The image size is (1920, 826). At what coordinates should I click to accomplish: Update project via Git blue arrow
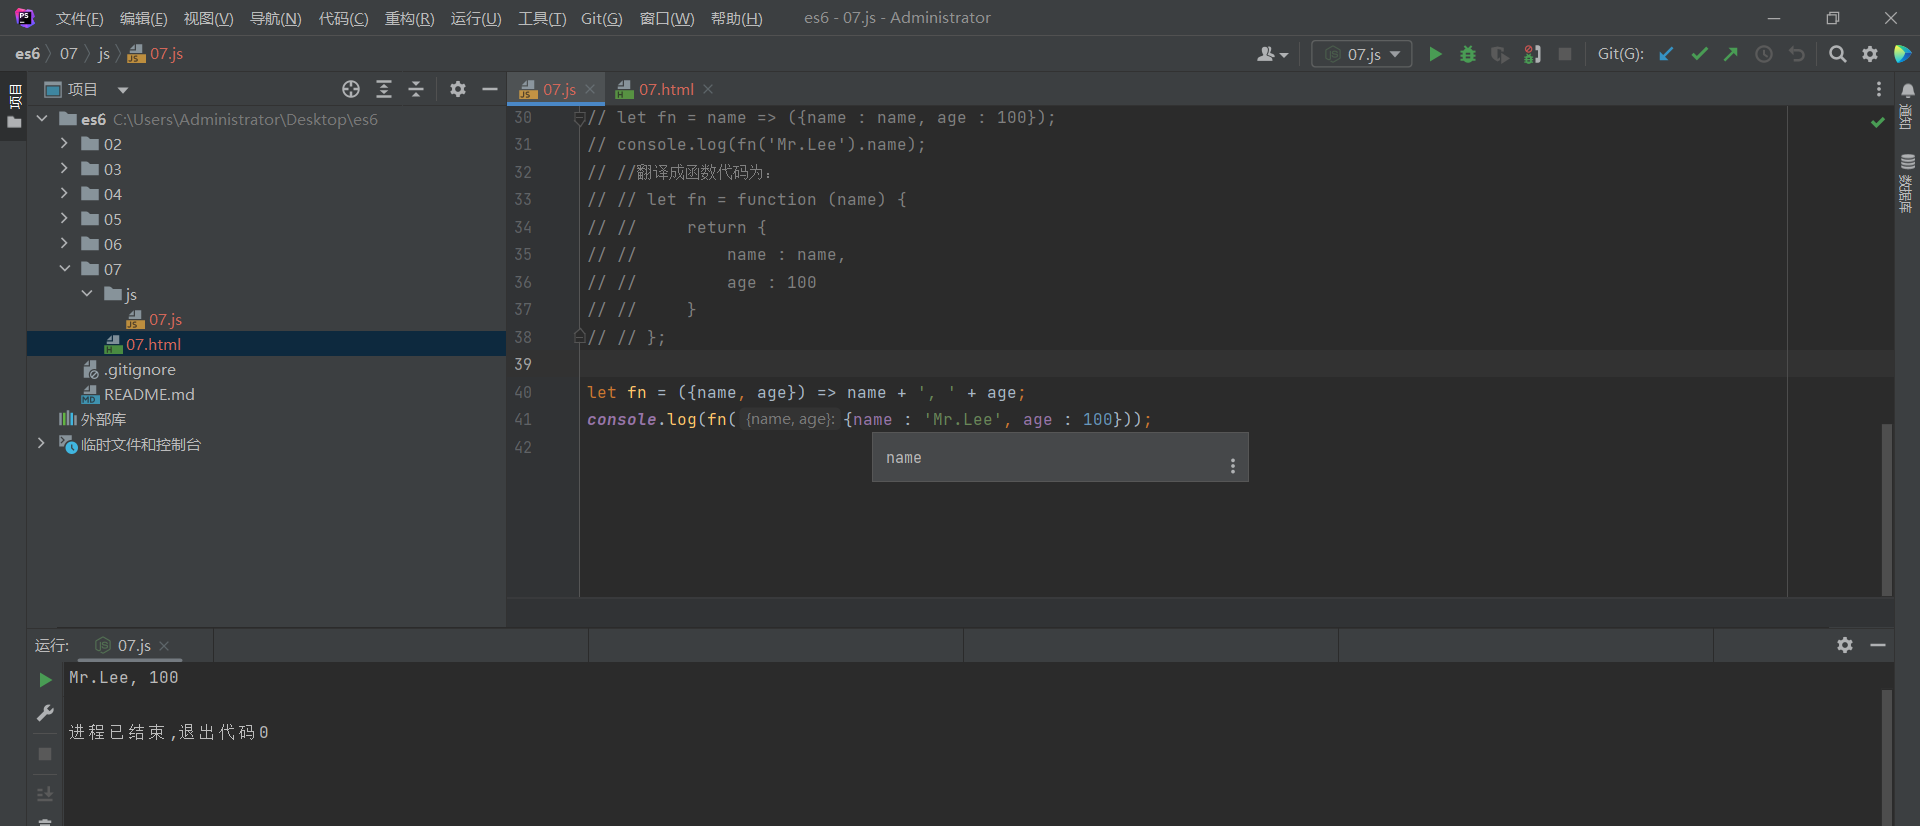(1667, 54)
